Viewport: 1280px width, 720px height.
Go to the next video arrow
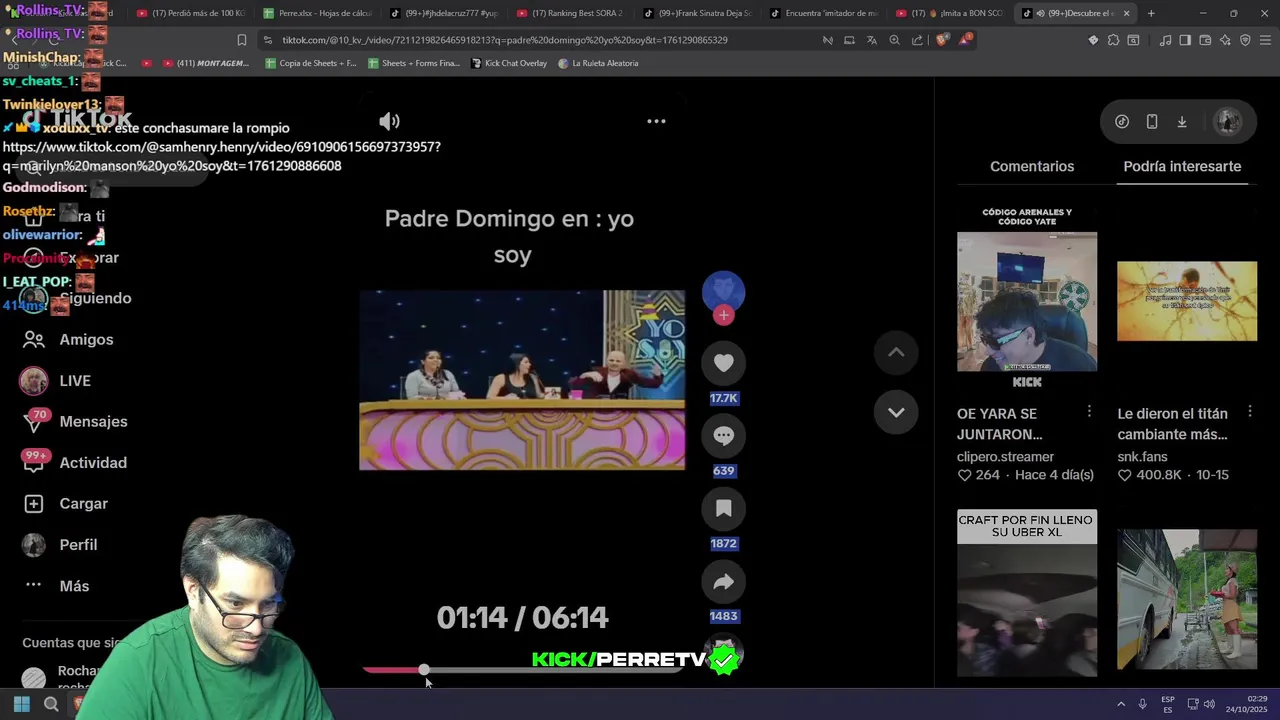896,412
